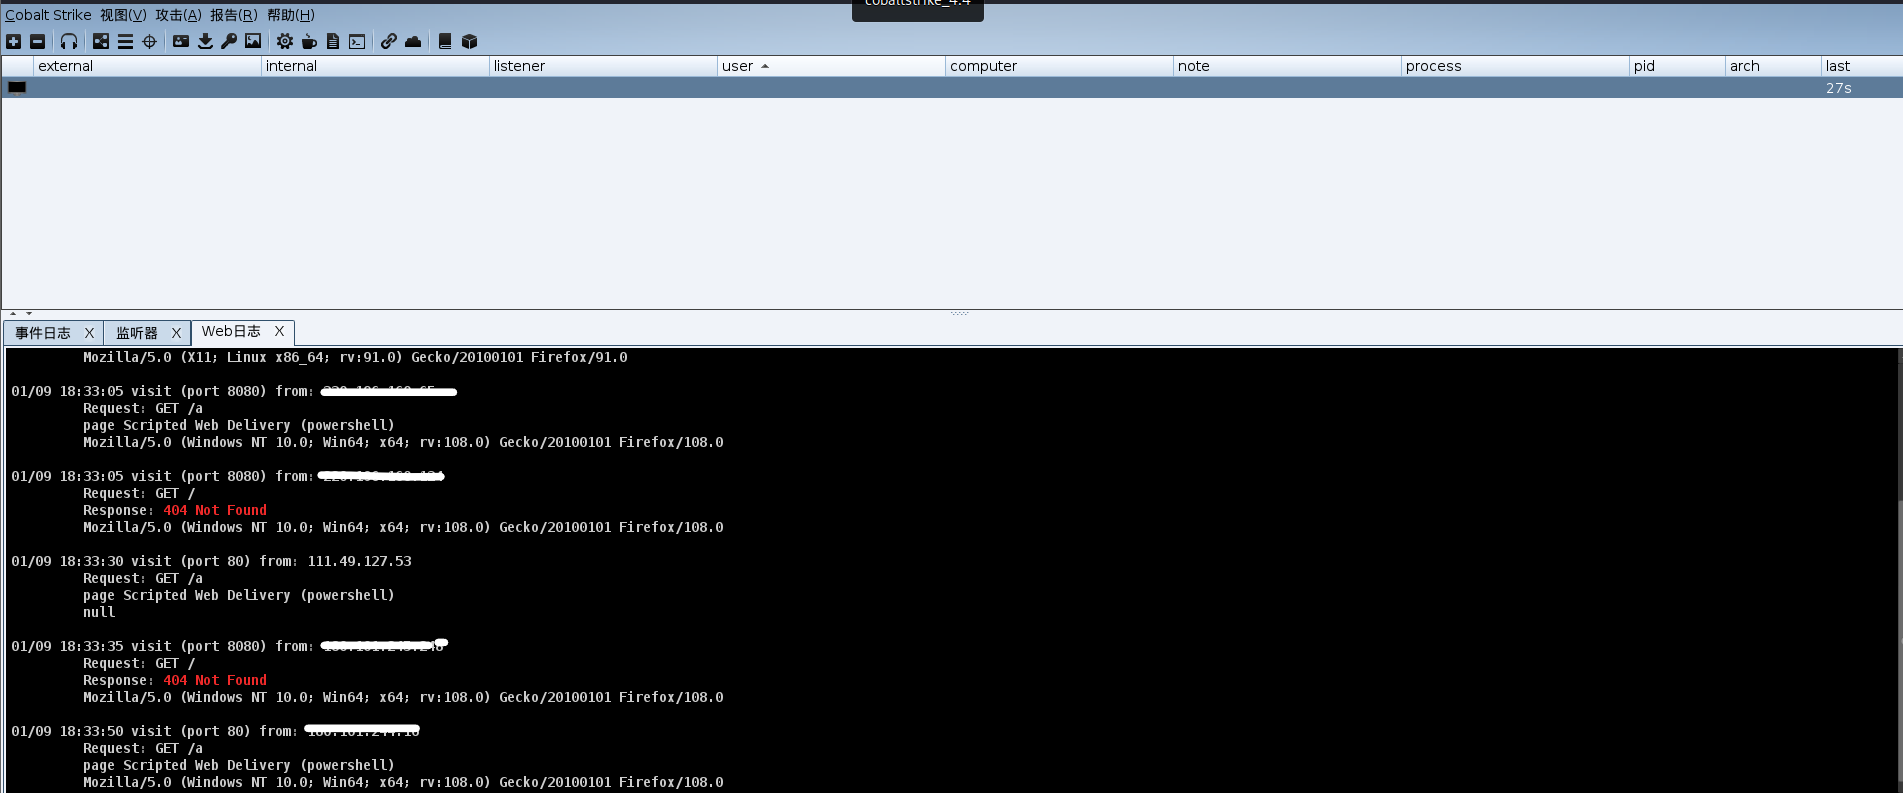Click the Firefox/91.0 user-agent line

coord(355,357)
